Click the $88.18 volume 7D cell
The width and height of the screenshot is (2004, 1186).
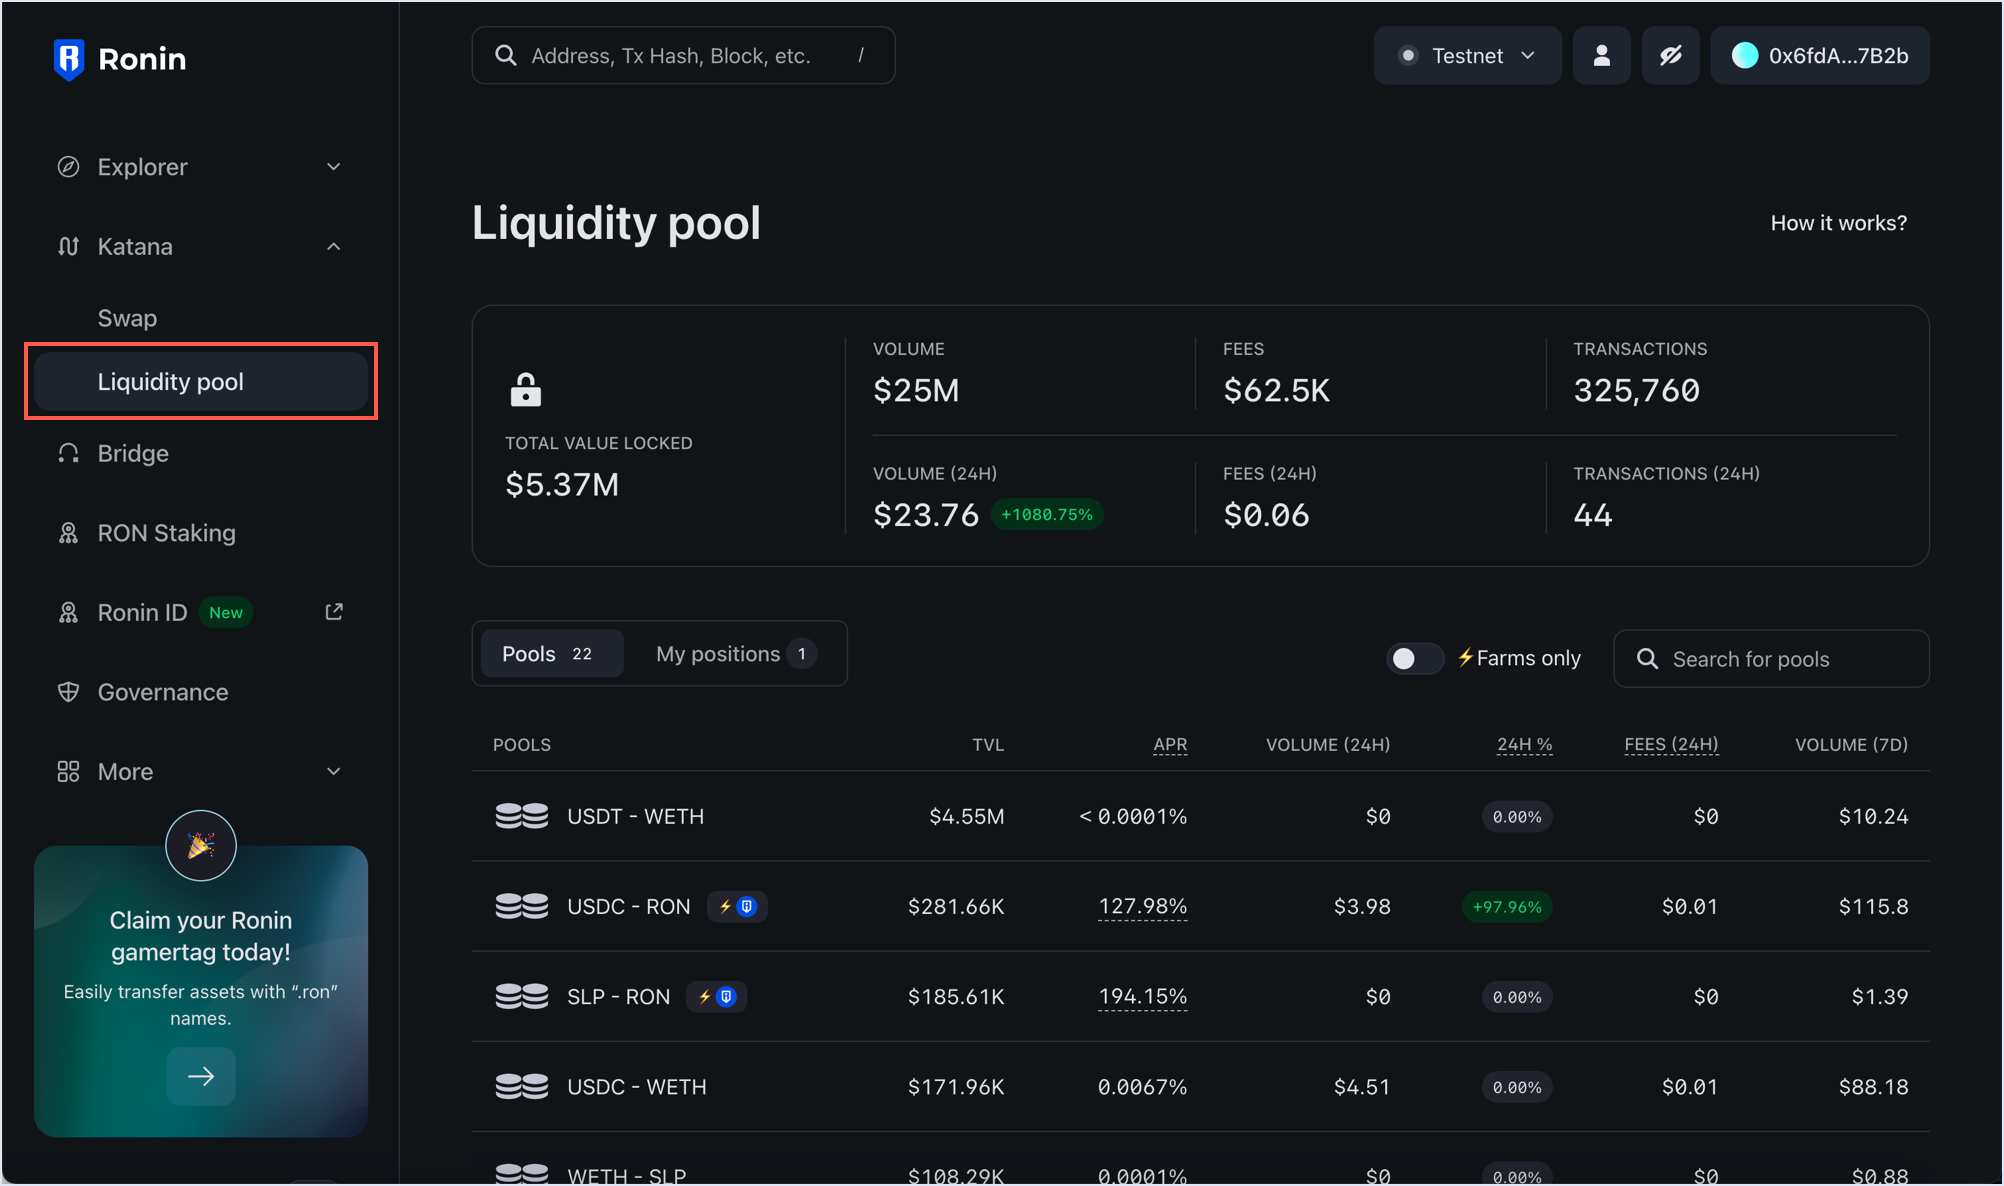(x=1873, y=1086)
